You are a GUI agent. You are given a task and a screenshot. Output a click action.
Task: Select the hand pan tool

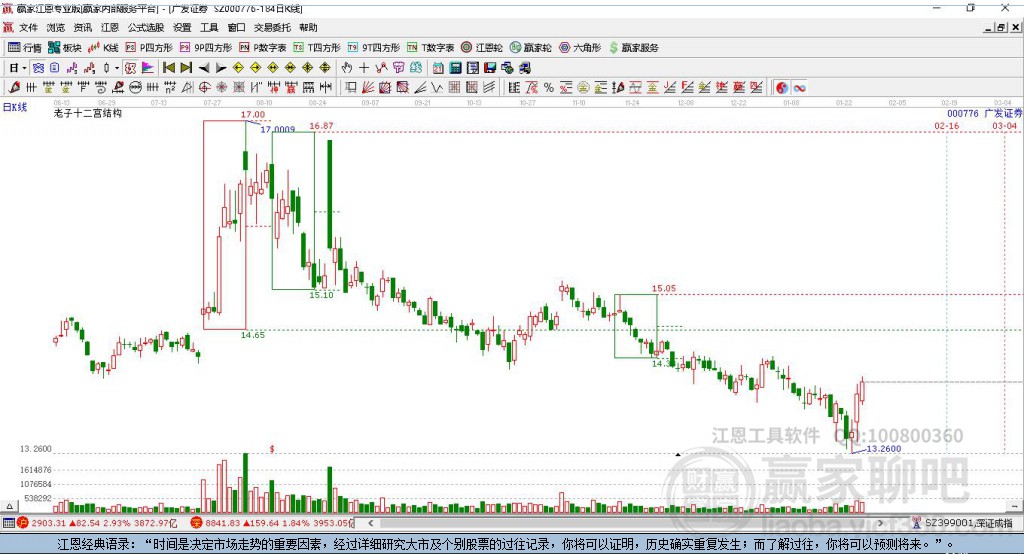347,68
